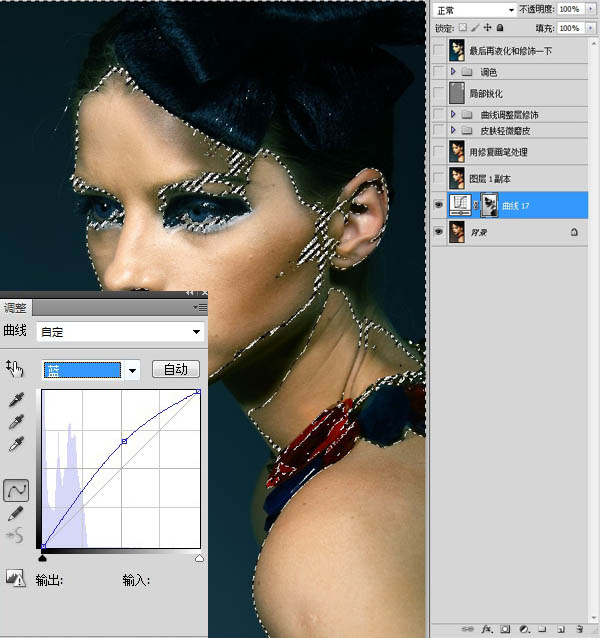Screen dimensions: 600x638
Task: Create a new layer in the Layers panel
Action: point(561,629)
